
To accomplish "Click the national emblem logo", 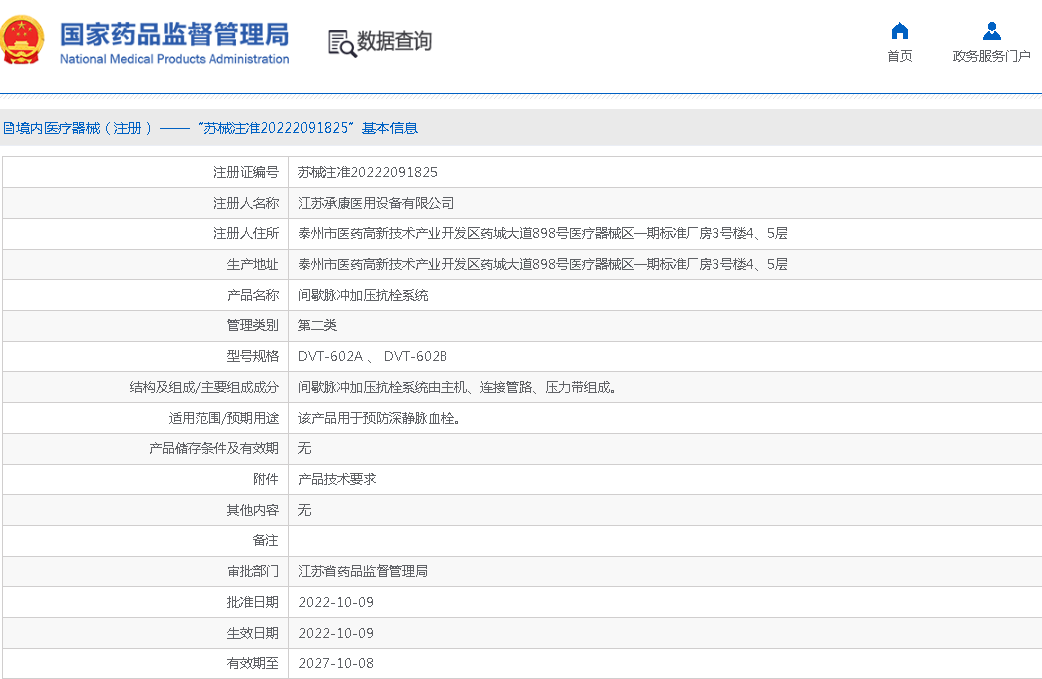I will [22, 42].
